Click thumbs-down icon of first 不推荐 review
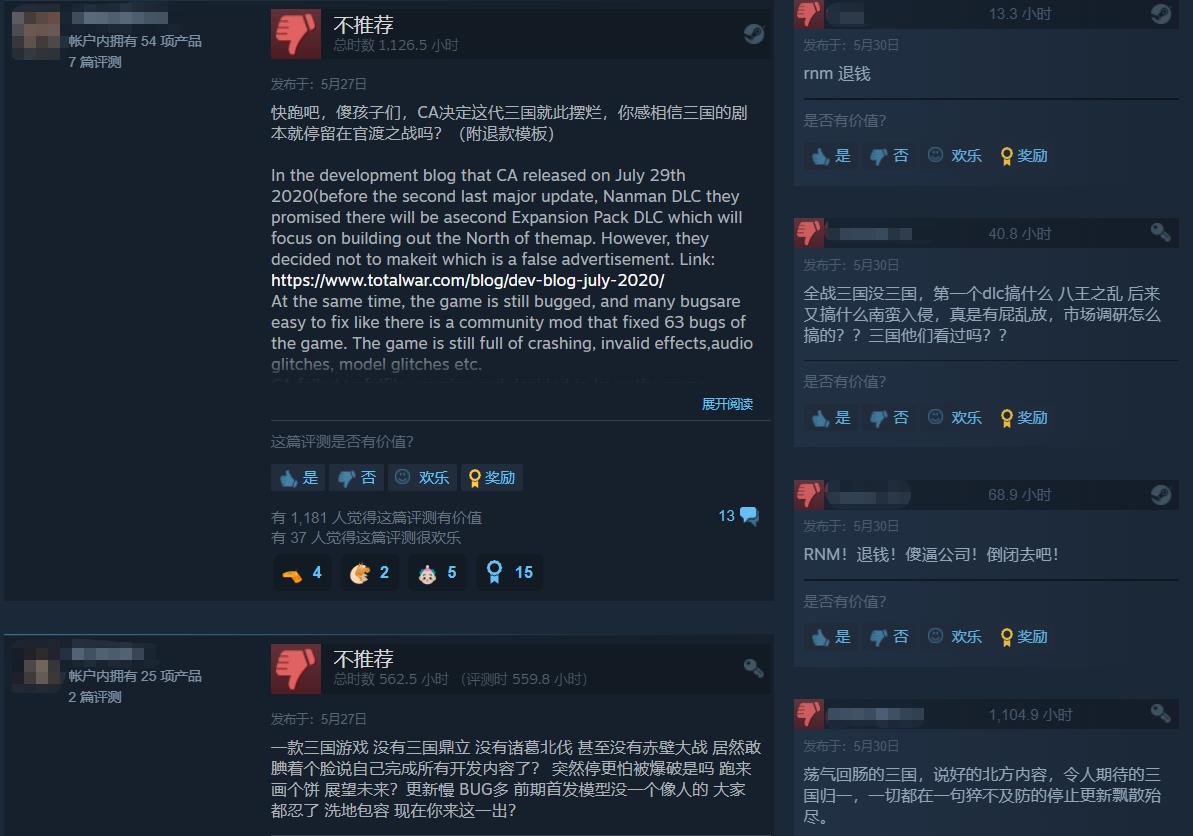The width and height of the screenshot is (1193, 836). [296, 34]
